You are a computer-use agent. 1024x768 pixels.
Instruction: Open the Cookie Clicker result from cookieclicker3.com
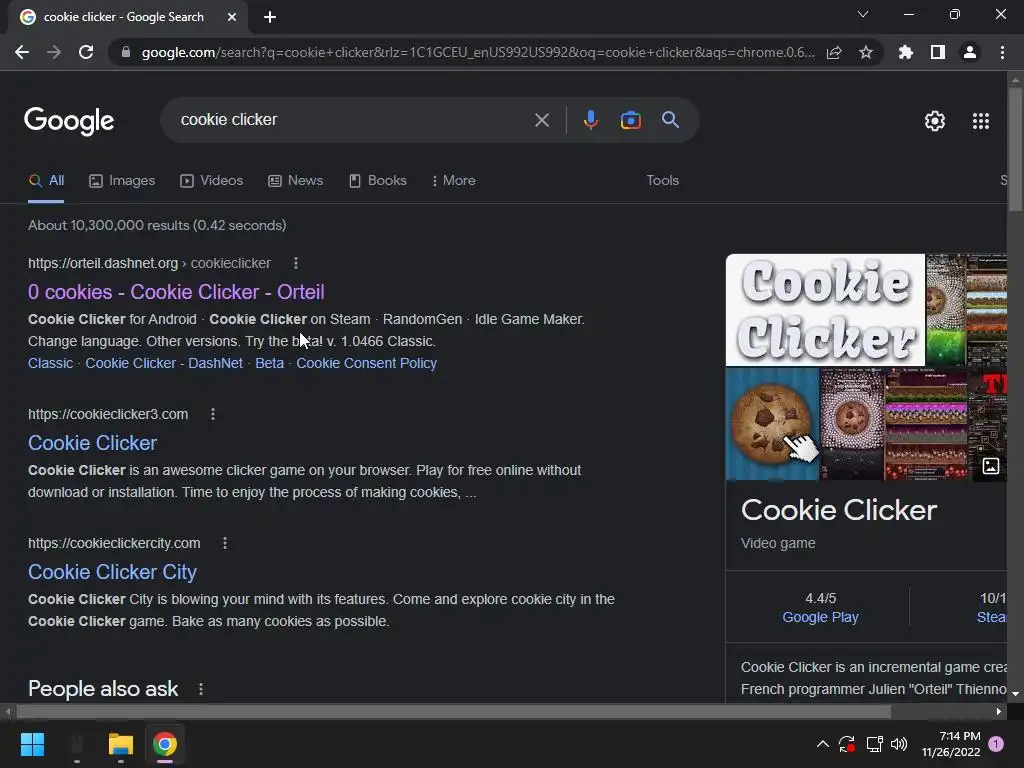tap(93, 443)
